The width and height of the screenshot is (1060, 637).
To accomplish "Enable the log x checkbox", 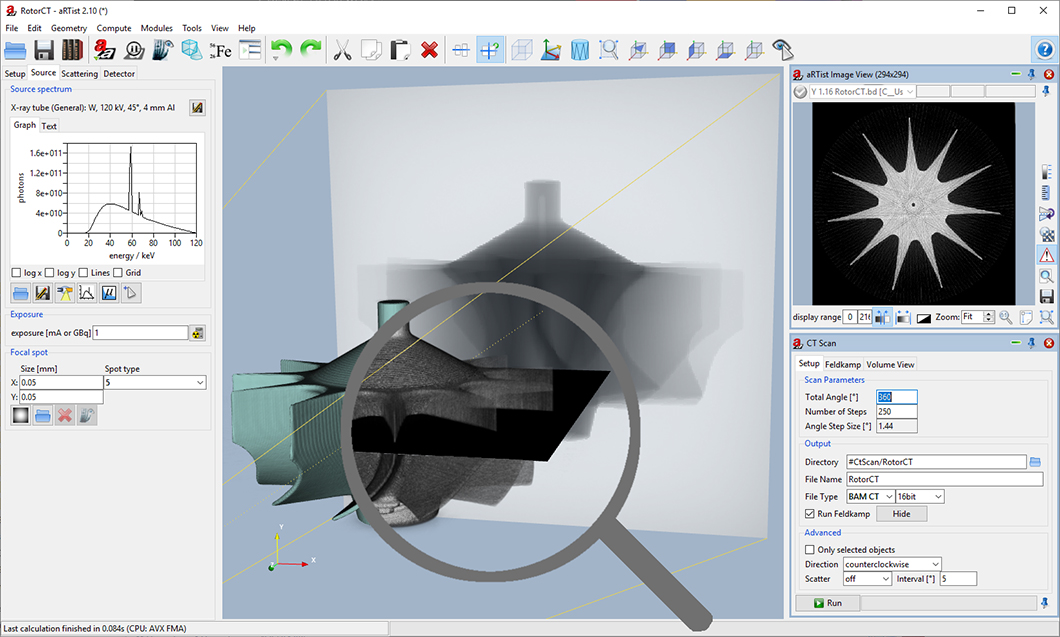I will click(x=16, y=273).
